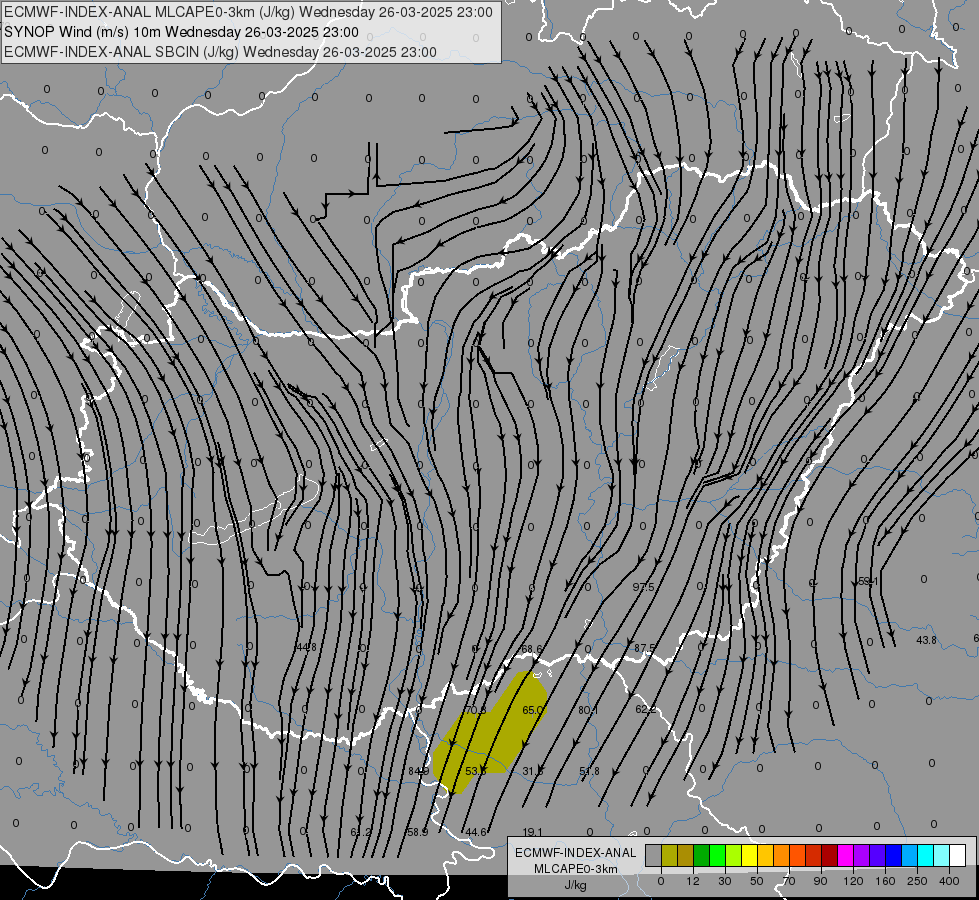Click the legend tick label 12
The height and width of the screenshot is (900, 979).
click(x=693, y=881)
